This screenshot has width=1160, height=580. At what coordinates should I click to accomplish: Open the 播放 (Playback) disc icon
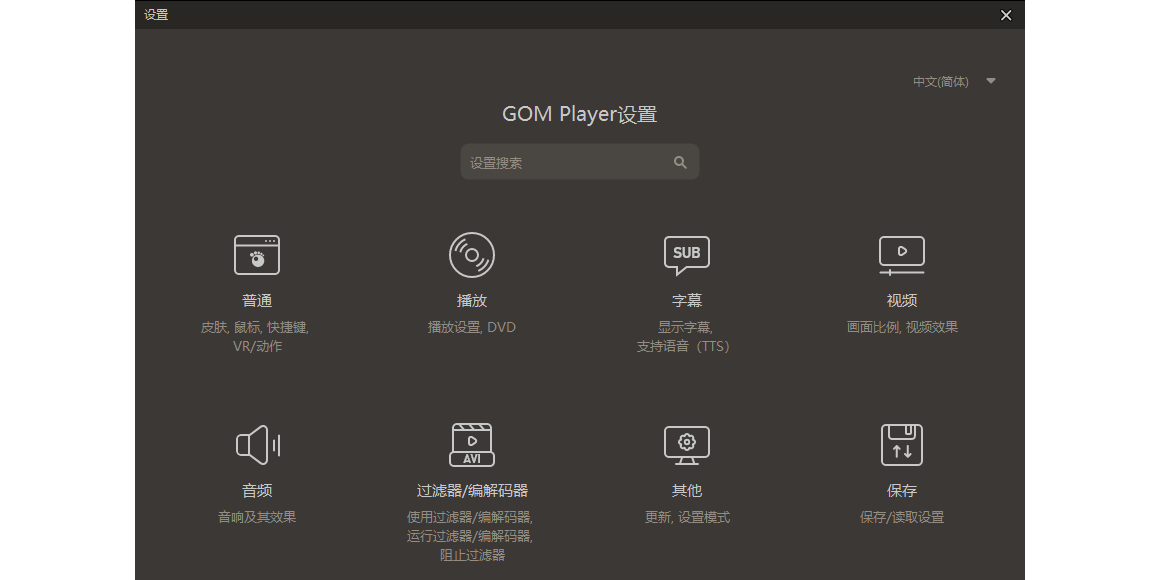pos(472,254)
